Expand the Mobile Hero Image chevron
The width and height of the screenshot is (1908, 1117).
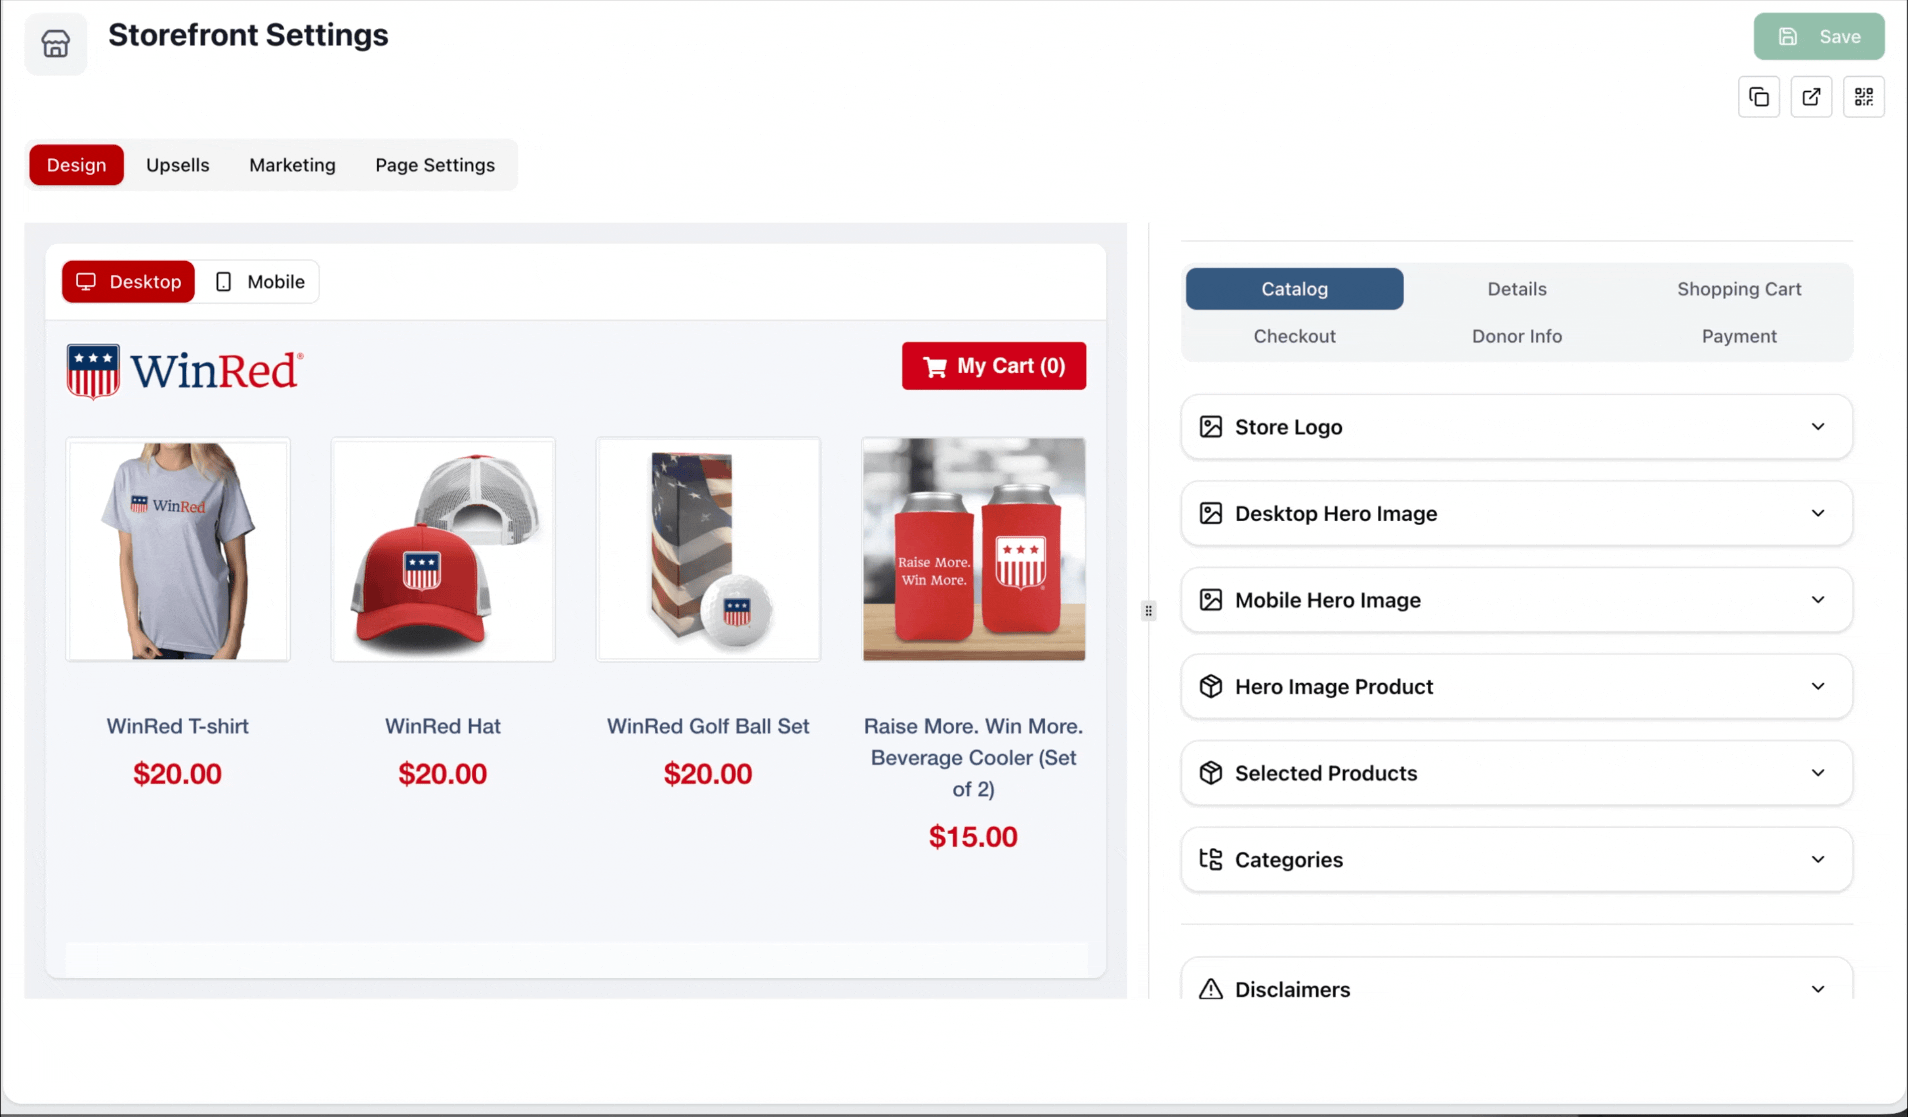[x=1818, y=600]
